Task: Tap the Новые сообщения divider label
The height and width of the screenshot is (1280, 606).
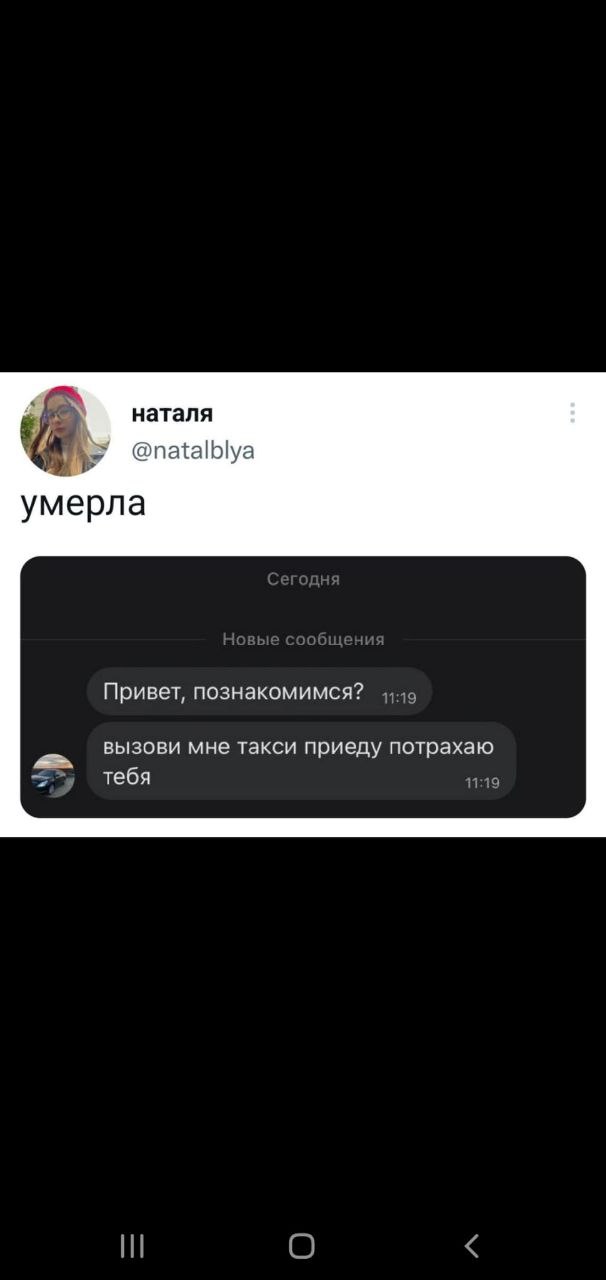Action: coord(303,640)
